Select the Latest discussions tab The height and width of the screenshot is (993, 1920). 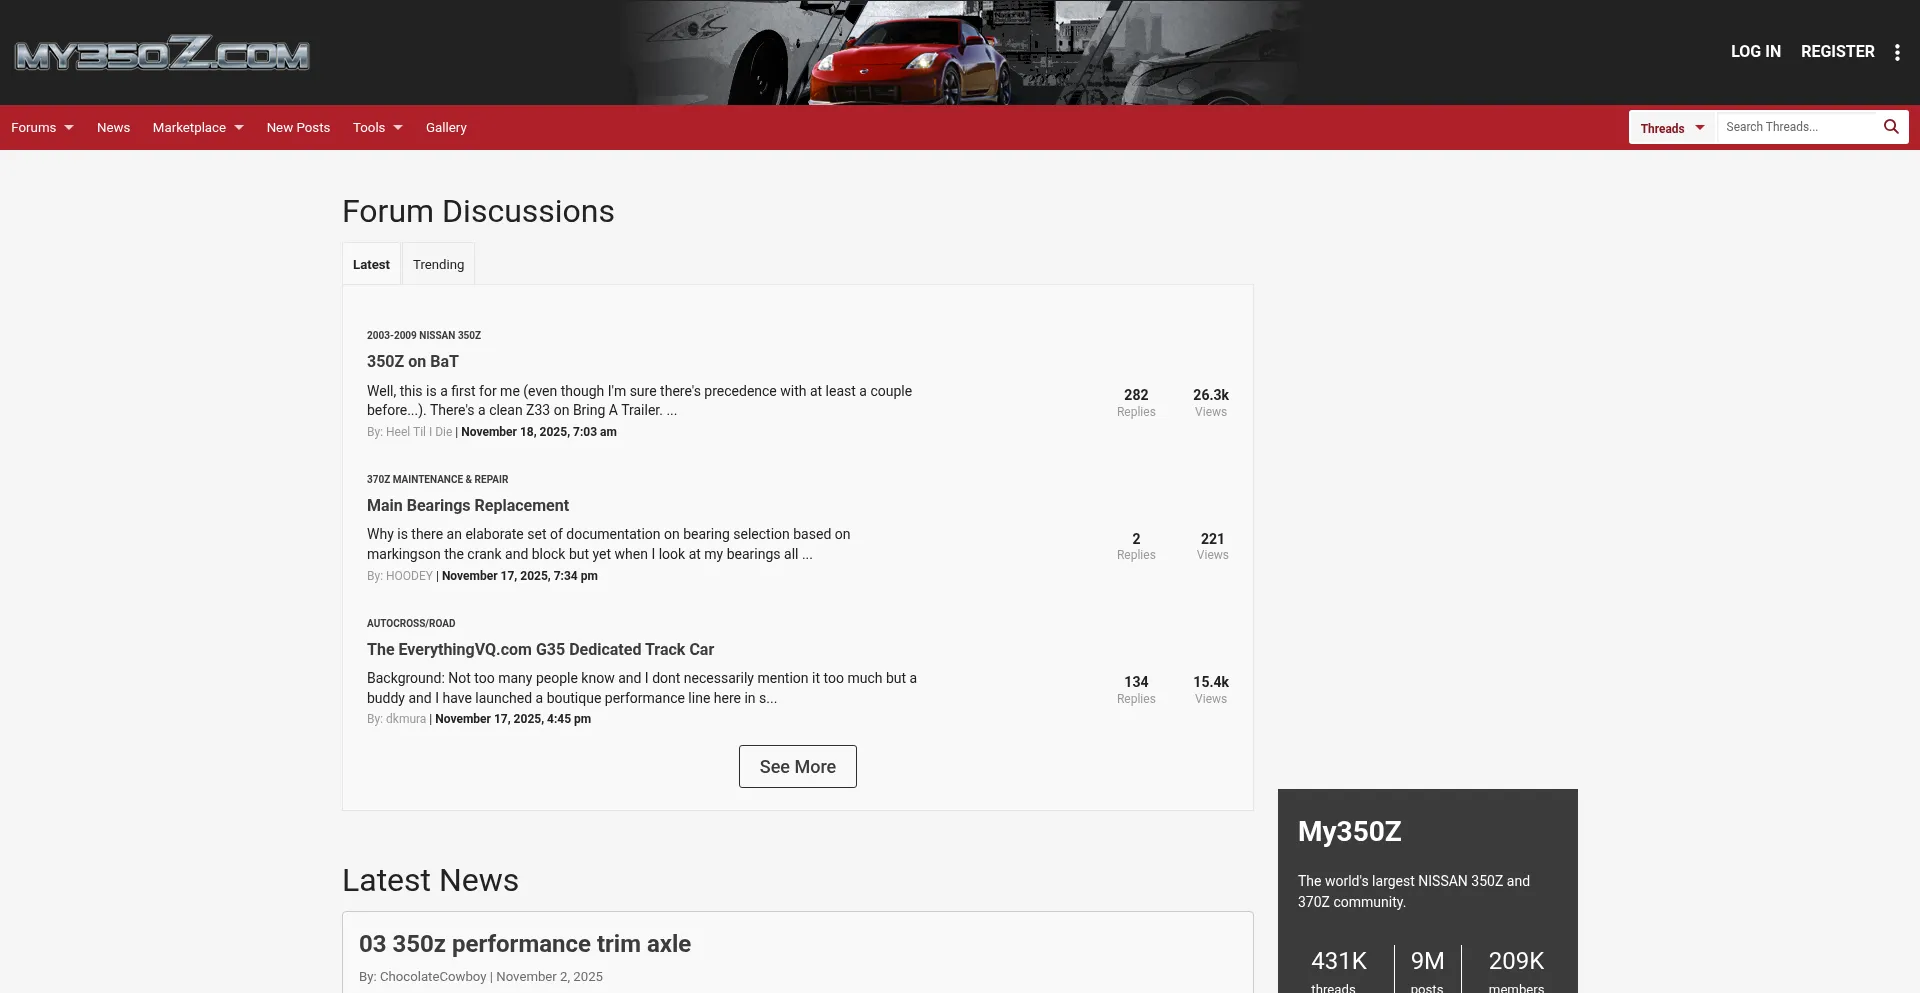click(x=371, y=265)
